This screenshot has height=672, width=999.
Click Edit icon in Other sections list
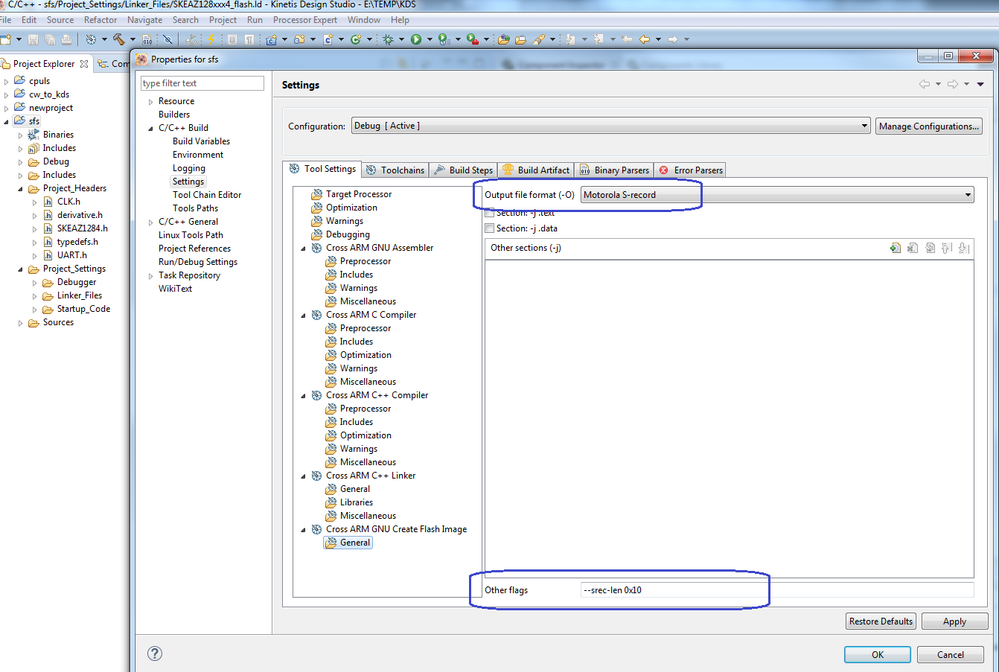coord(930,248)
